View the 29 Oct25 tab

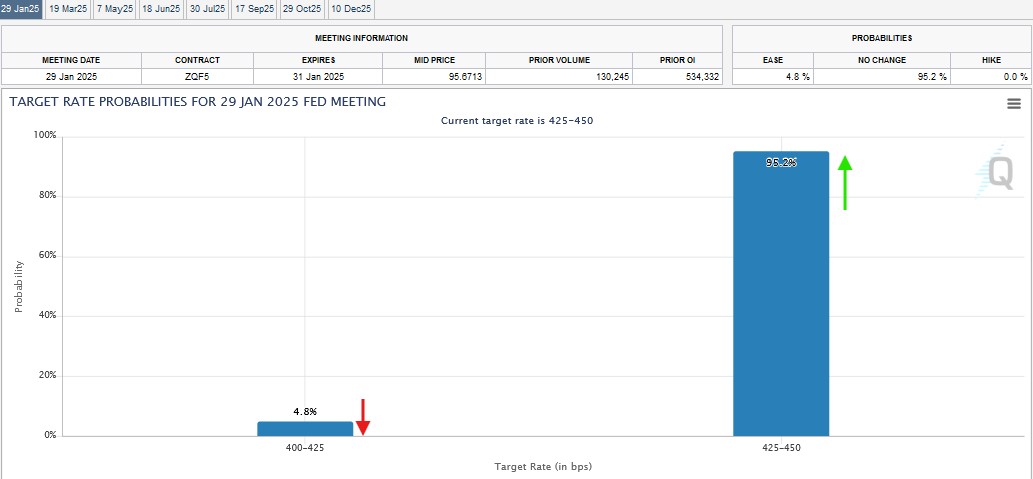click(302, 8)
